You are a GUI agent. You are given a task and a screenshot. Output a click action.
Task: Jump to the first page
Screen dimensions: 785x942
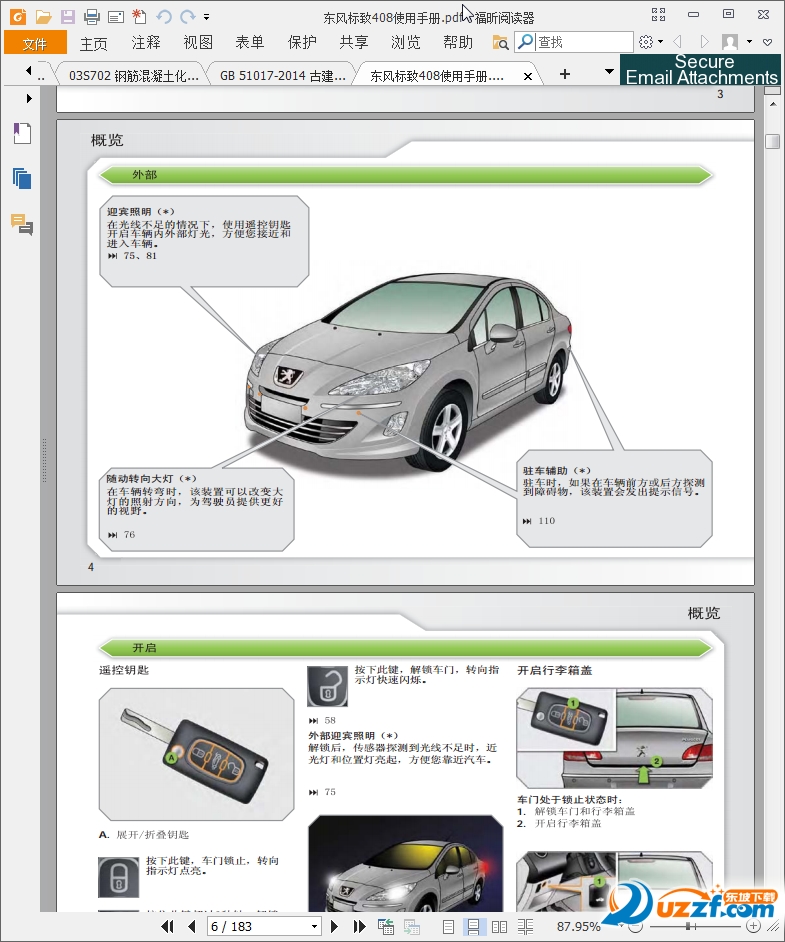pyautogui.click(x=168, y=927)
